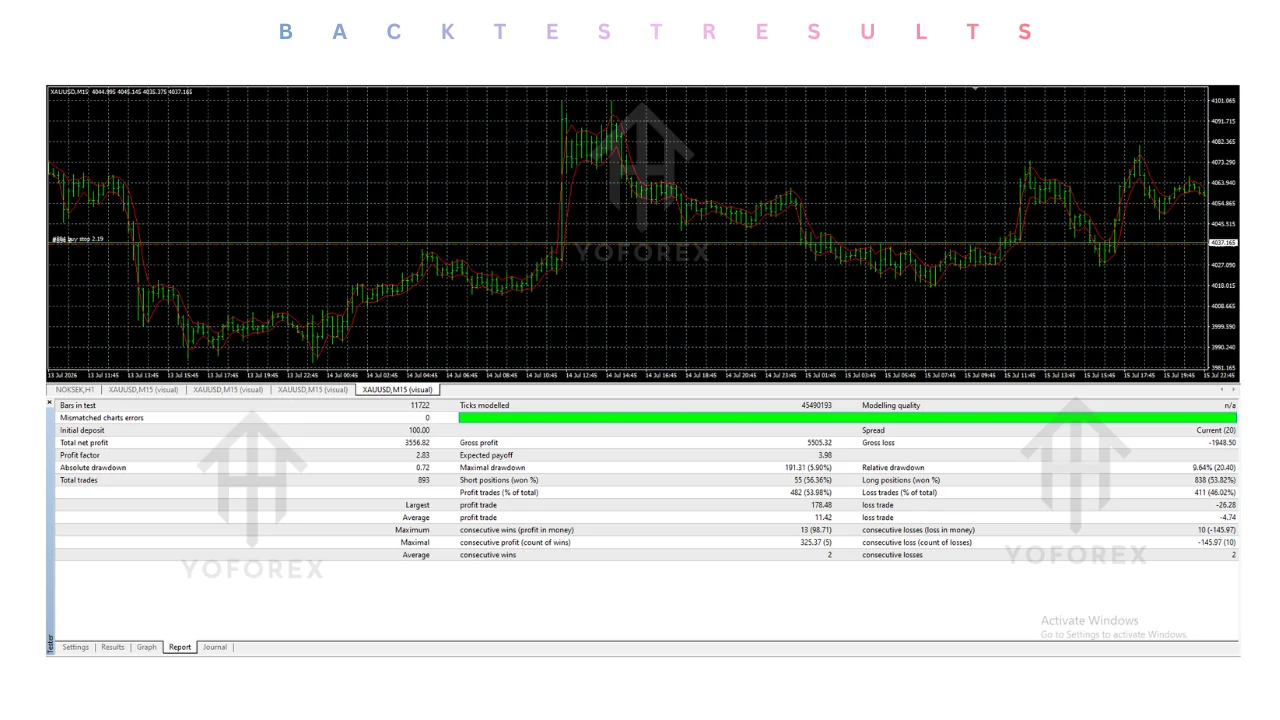1280x720 pixels.
Task: Click the consecutive wins value 13 (98.71)
Action: point(817,530)
